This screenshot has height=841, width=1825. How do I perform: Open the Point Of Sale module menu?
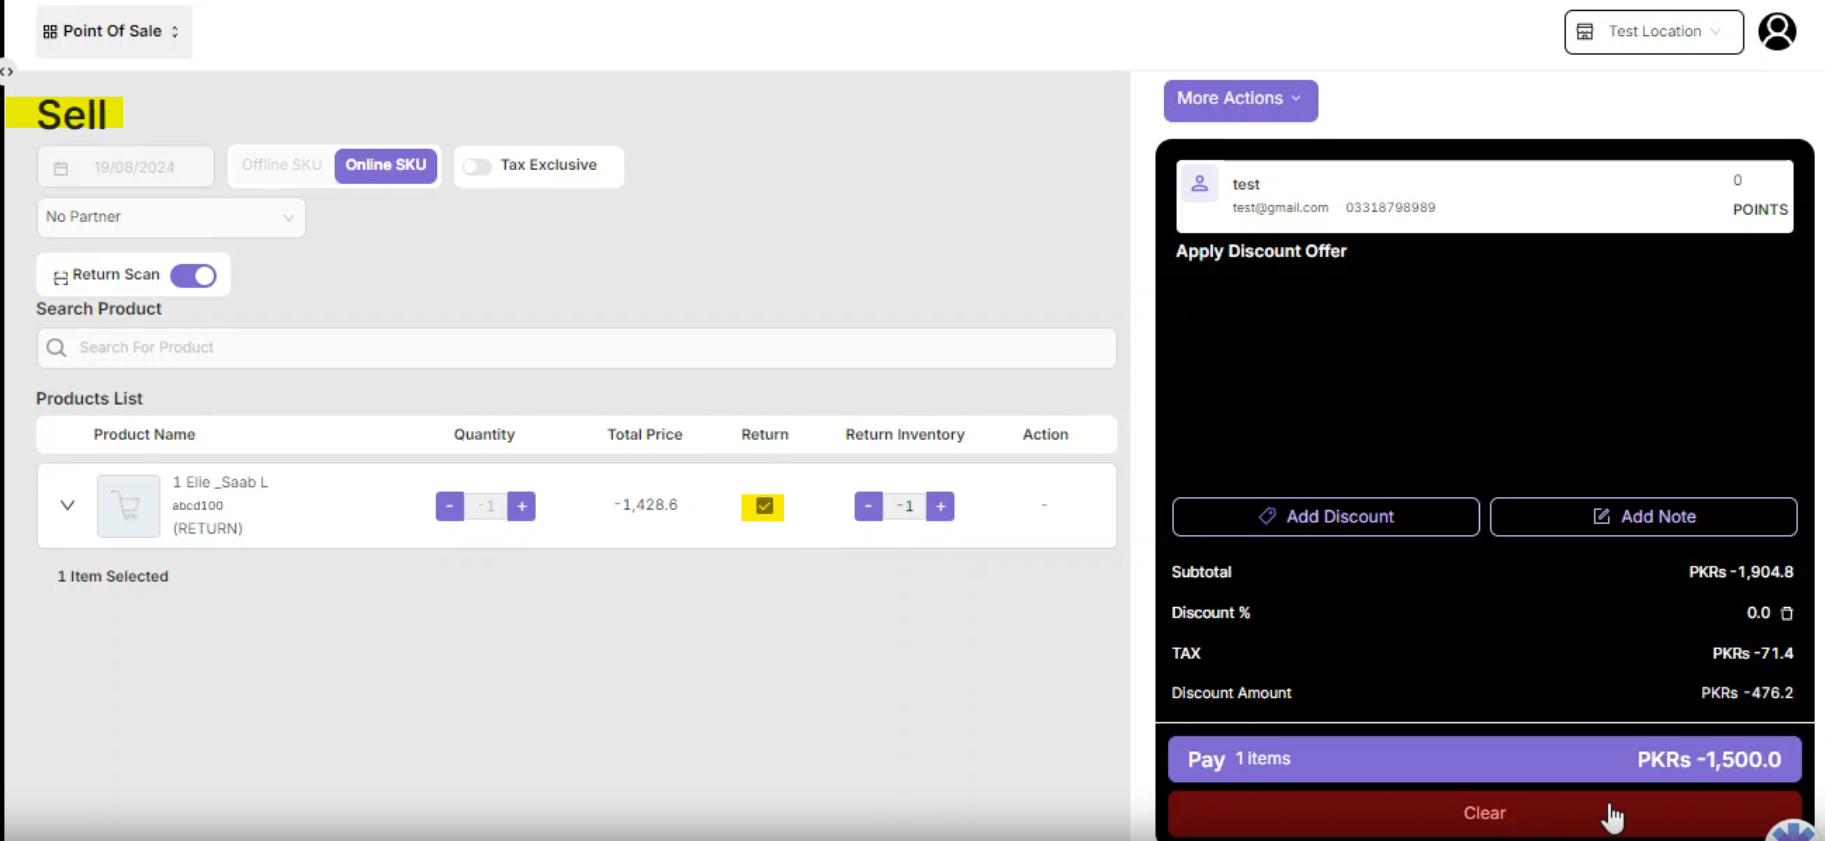coord(113,32)
